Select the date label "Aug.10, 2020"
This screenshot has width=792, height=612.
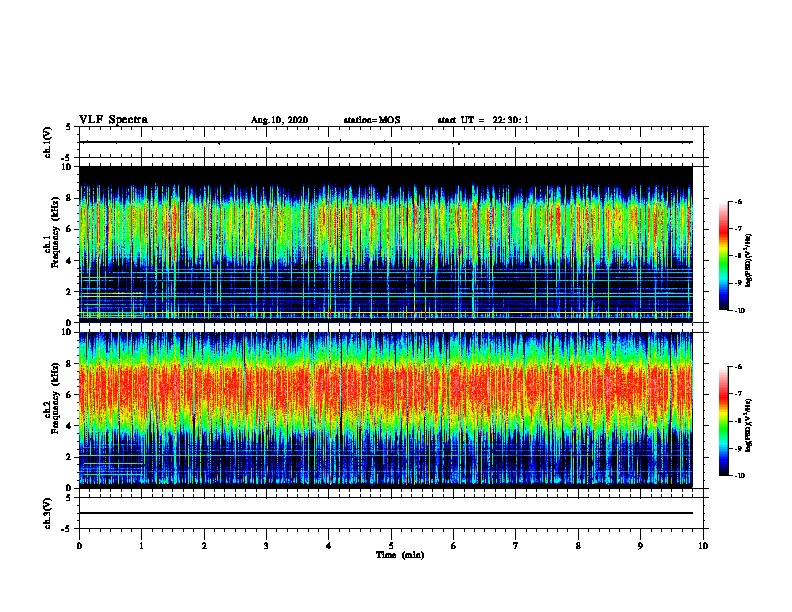pyautogui.click(x=279, y=120)
